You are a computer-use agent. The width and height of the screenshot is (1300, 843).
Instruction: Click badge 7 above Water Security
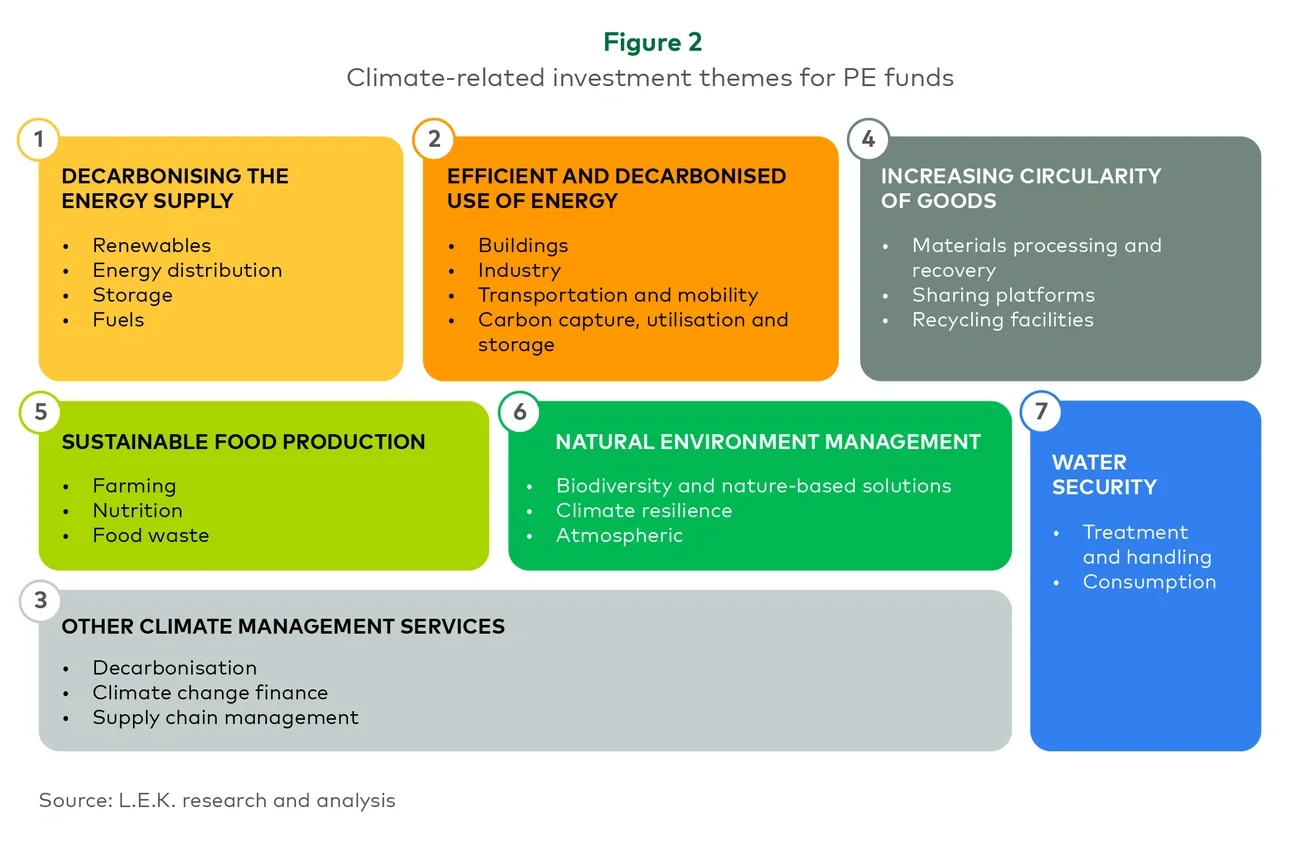pos(1041,412)
